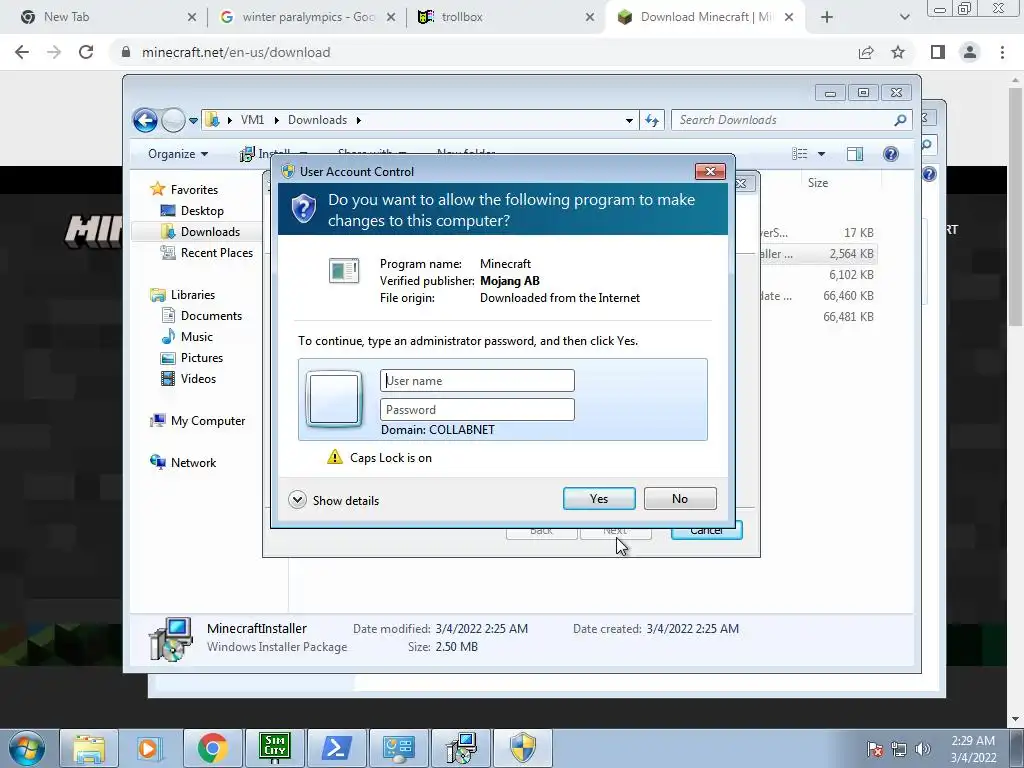This screenshot has height=768, width=1024.
Task: Open the Organize menu
Action: pos(178,153)
